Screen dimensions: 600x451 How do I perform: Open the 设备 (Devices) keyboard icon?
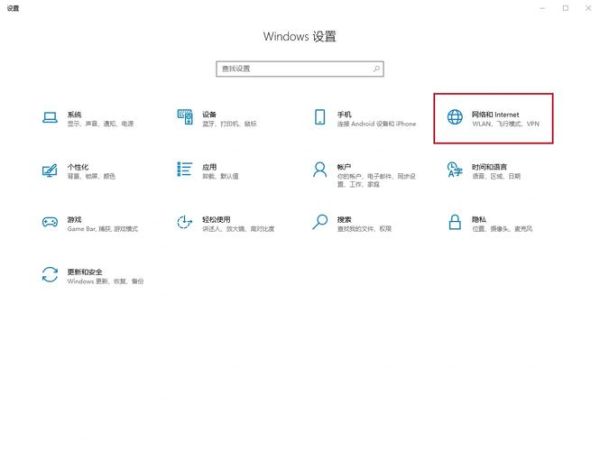click(x=185, y=117)
